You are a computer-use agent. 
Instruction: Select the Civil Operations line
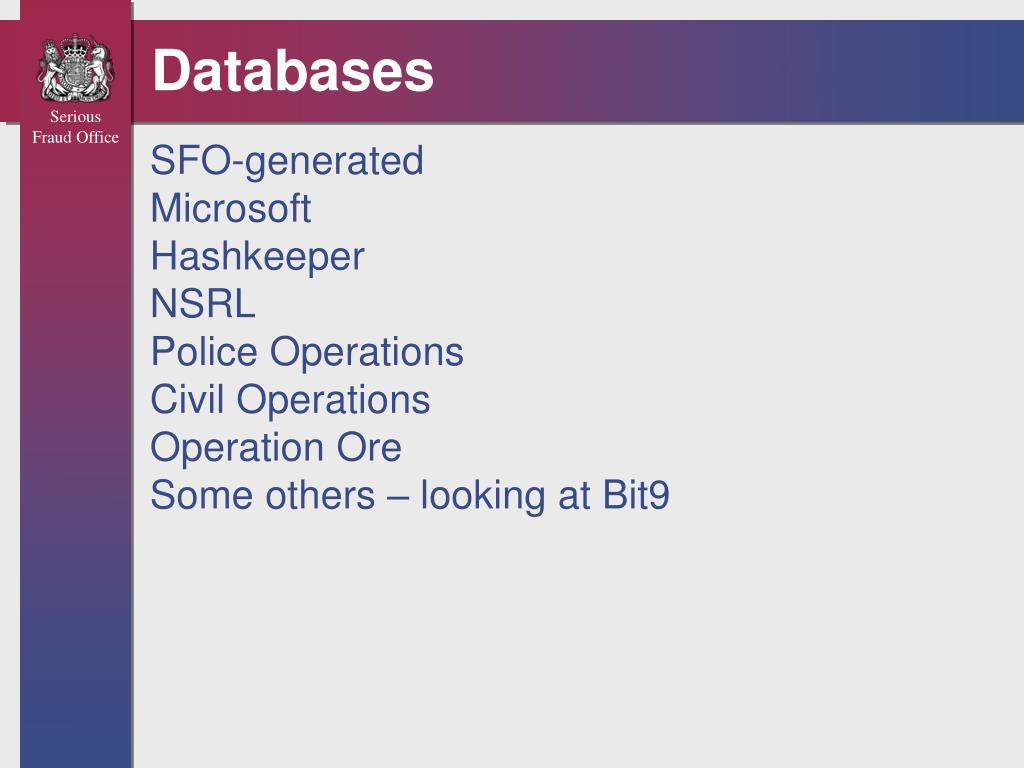[291, 400]
